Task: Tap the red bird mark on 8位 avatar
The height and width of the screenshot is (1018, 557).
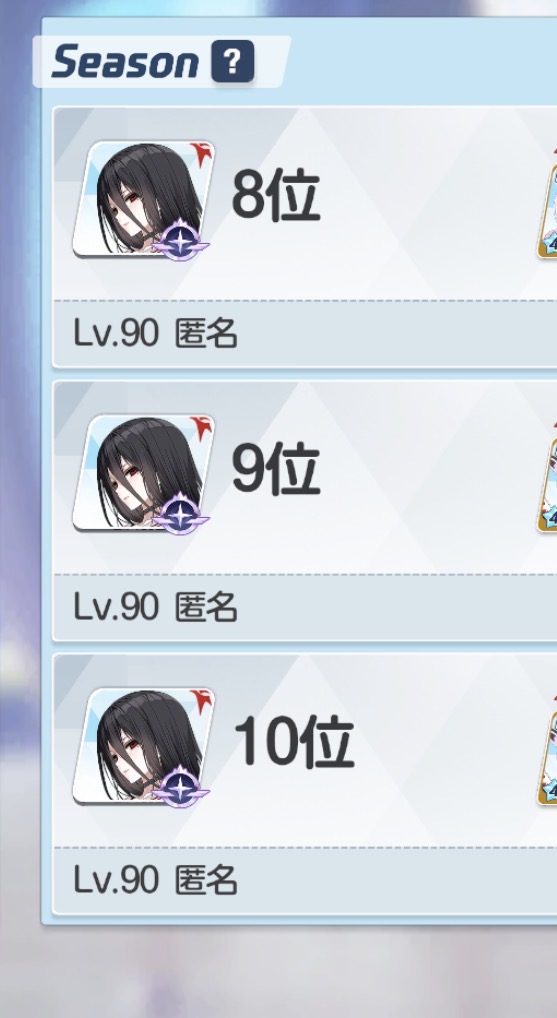Action: pos(202,156)
